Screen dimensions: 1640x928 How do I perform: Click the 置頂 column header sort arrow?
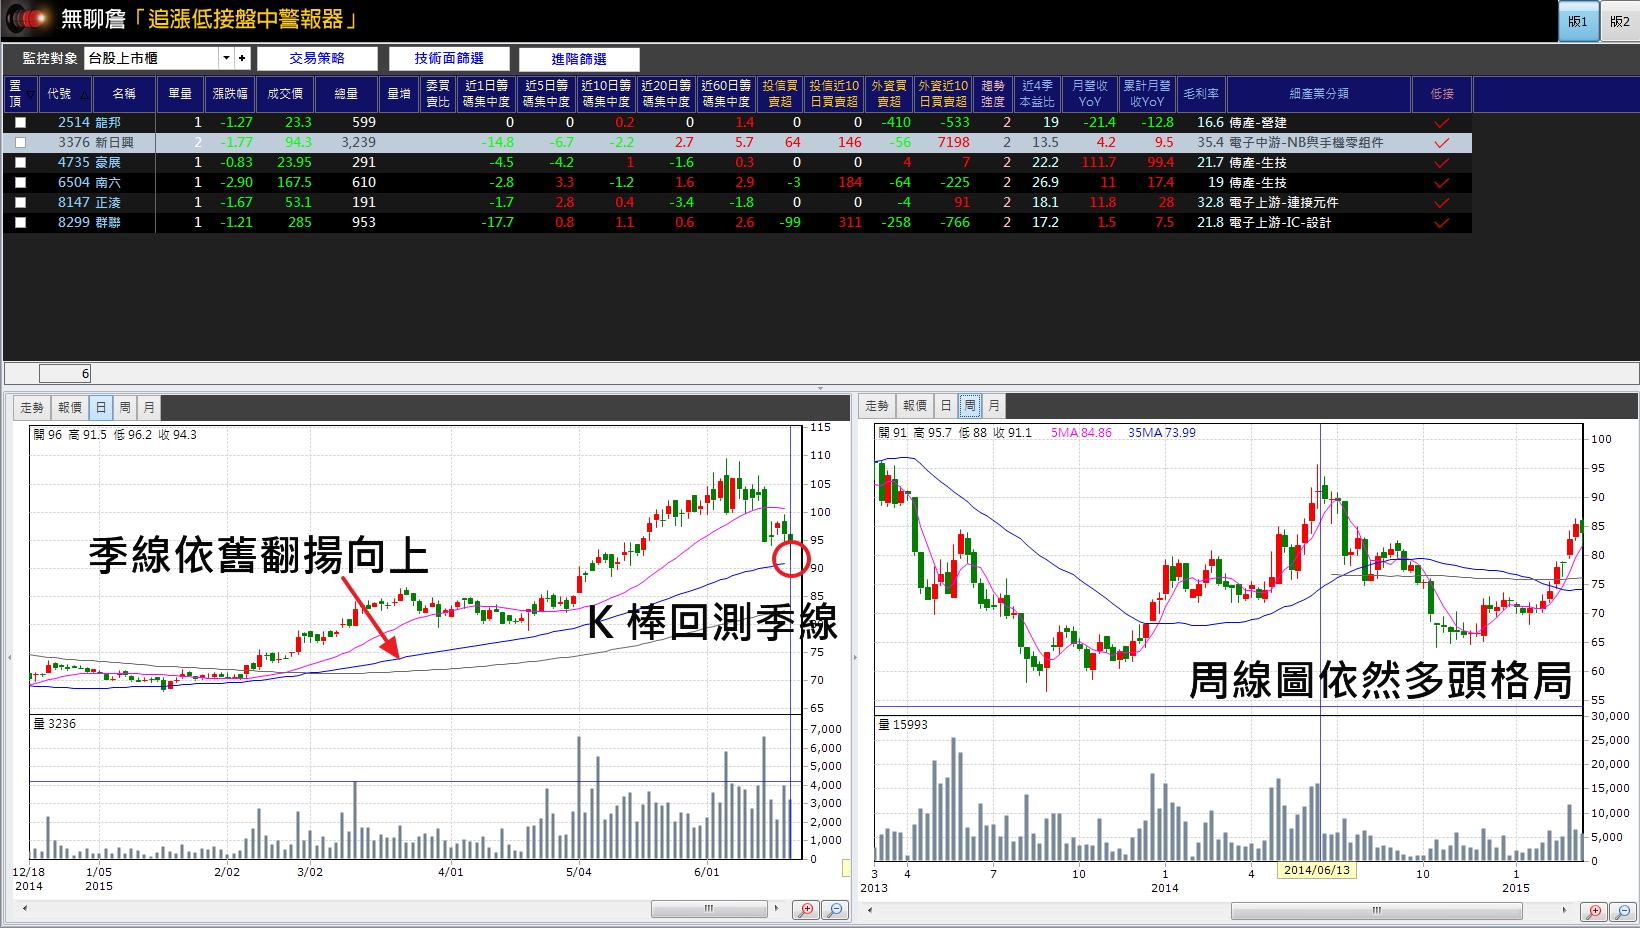point(30,94)
